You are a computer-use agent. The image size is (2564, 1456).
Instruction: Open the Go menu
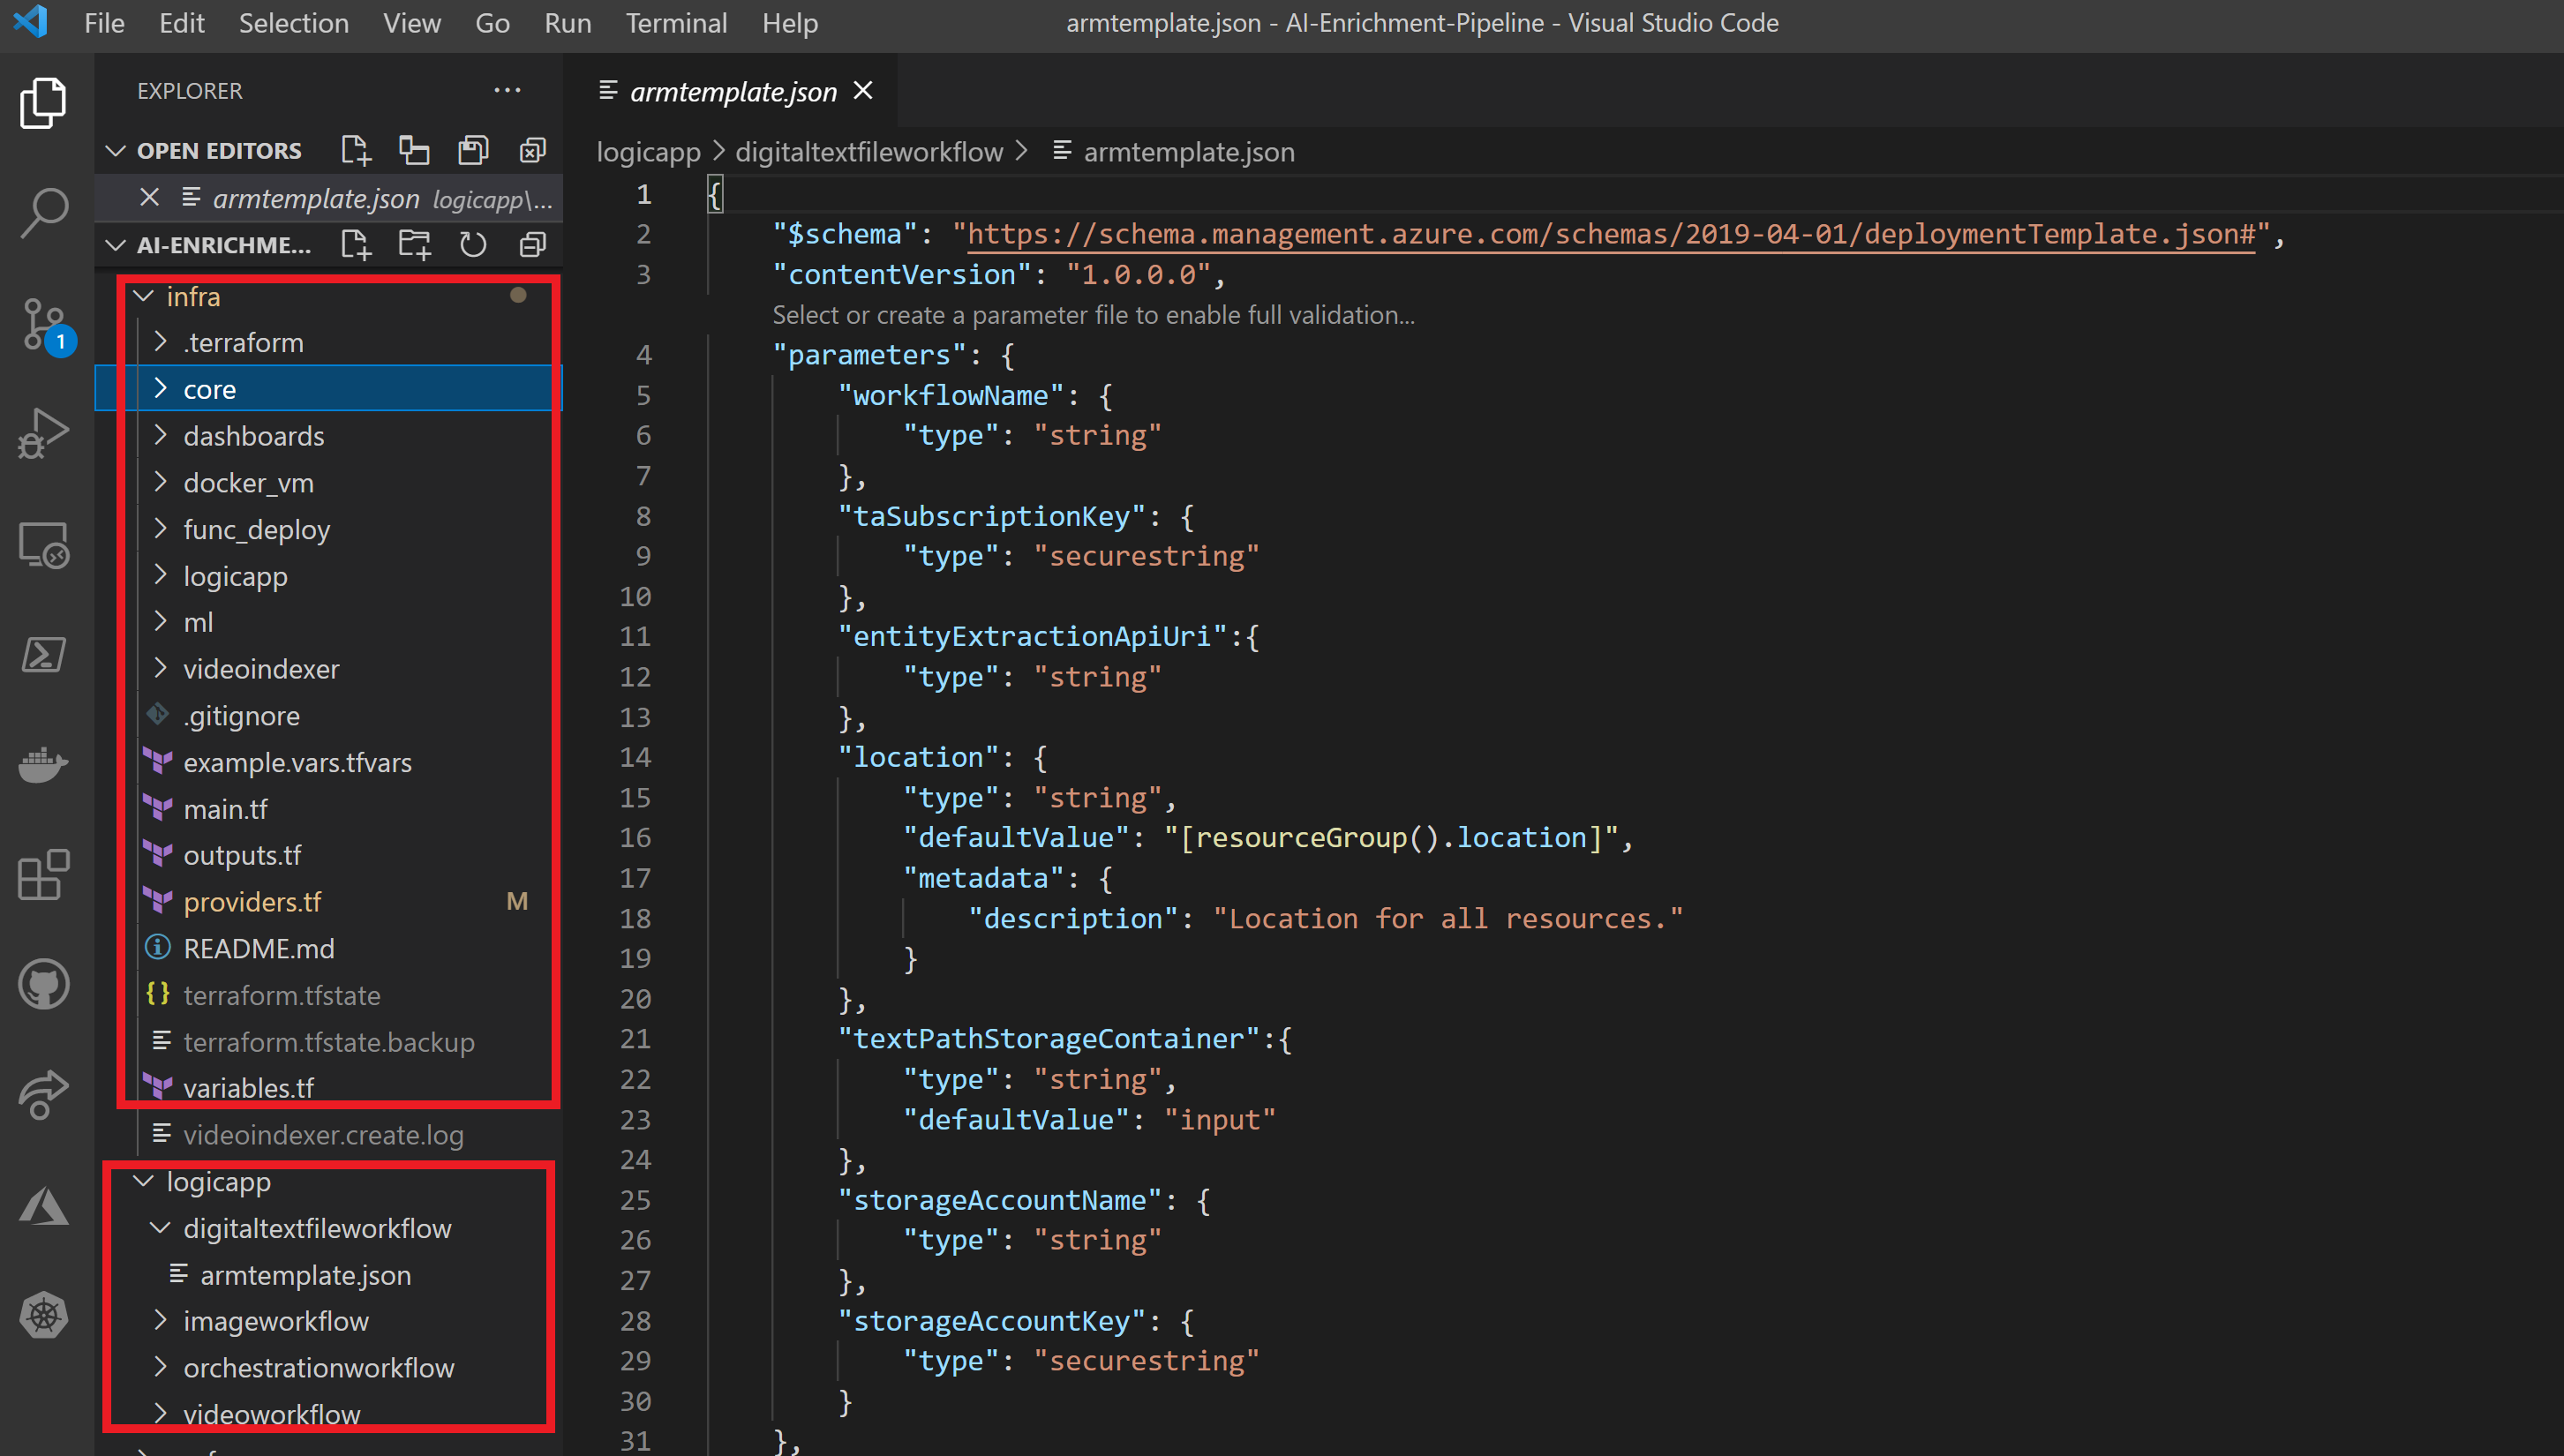492,22
